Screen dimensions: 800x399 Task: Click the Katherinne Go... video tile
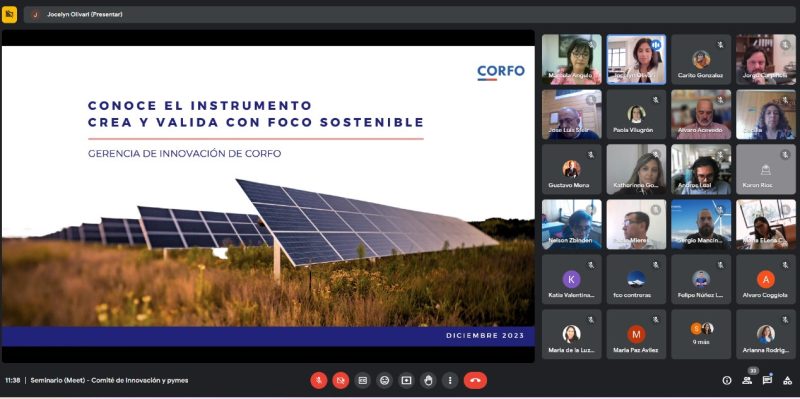pos(636,169)
